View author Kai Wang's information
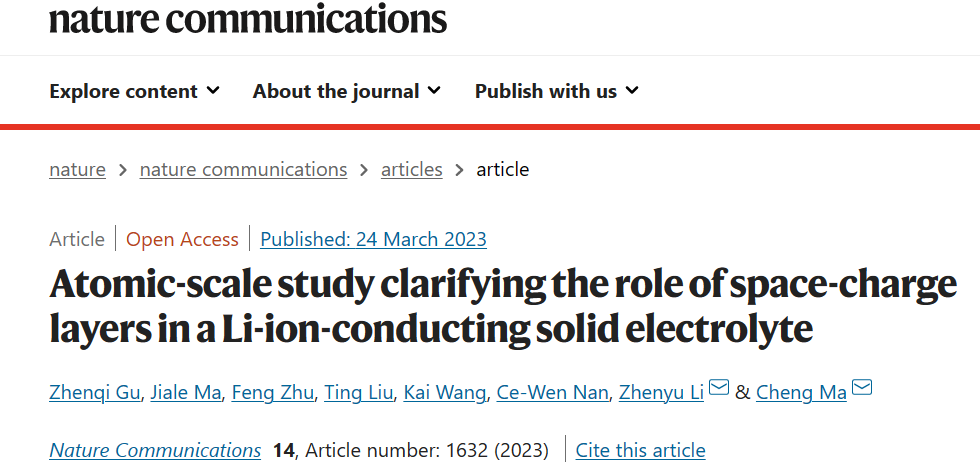Image resolution: width=980 pixels, height=476 pixels. [x=444, y=393]
